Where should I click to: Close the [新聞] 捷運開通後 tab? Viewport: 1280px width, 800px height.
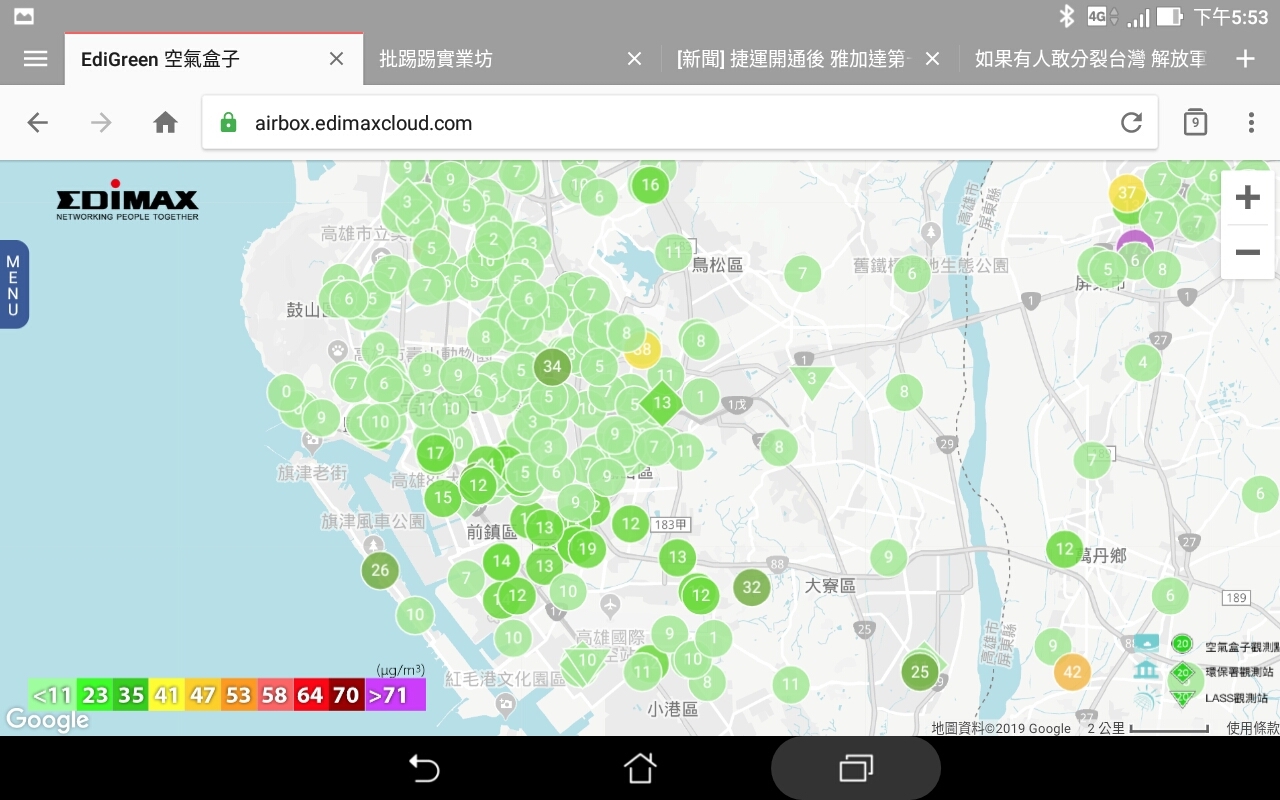[932, 59]
